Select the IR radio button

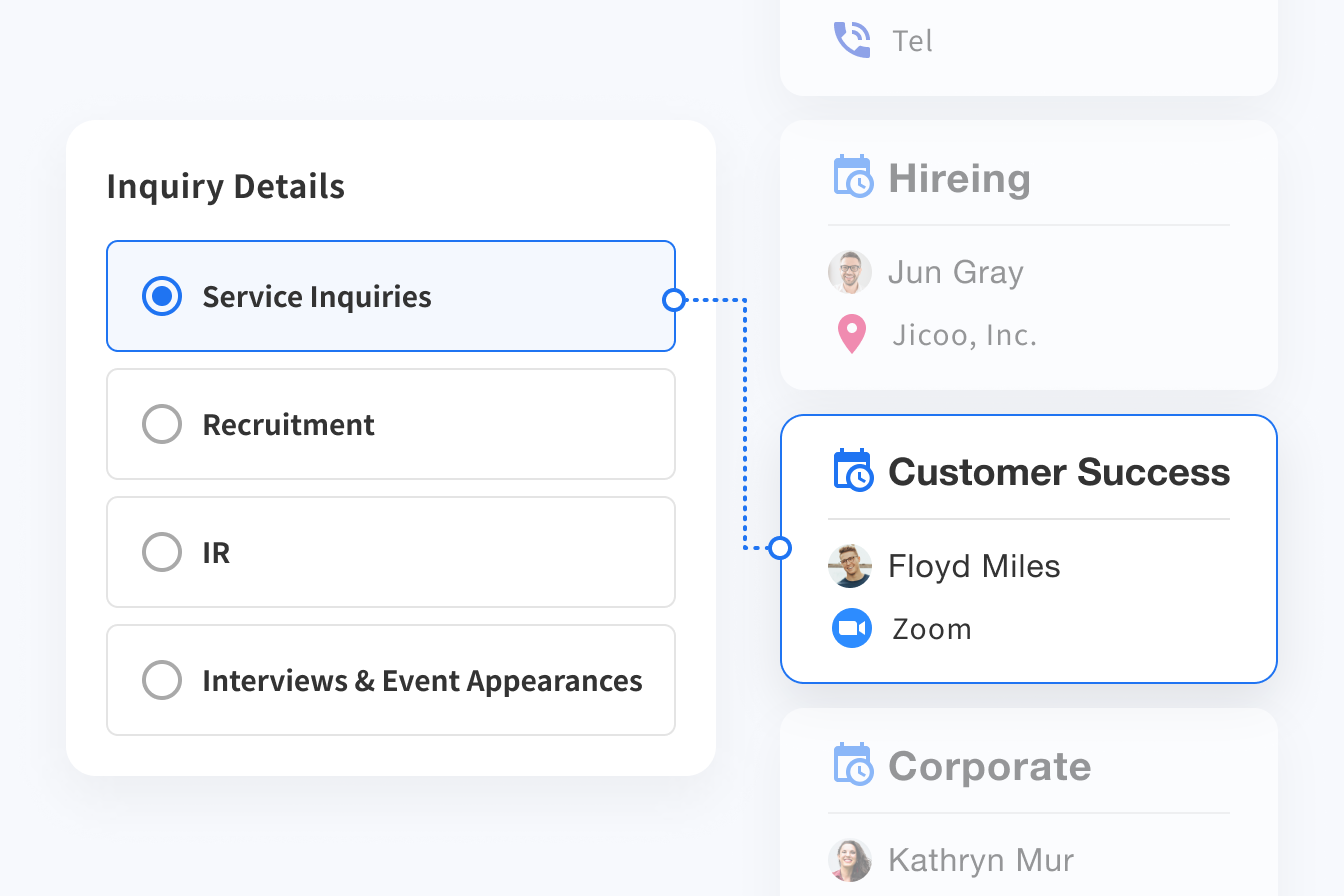tap(161, 552)
